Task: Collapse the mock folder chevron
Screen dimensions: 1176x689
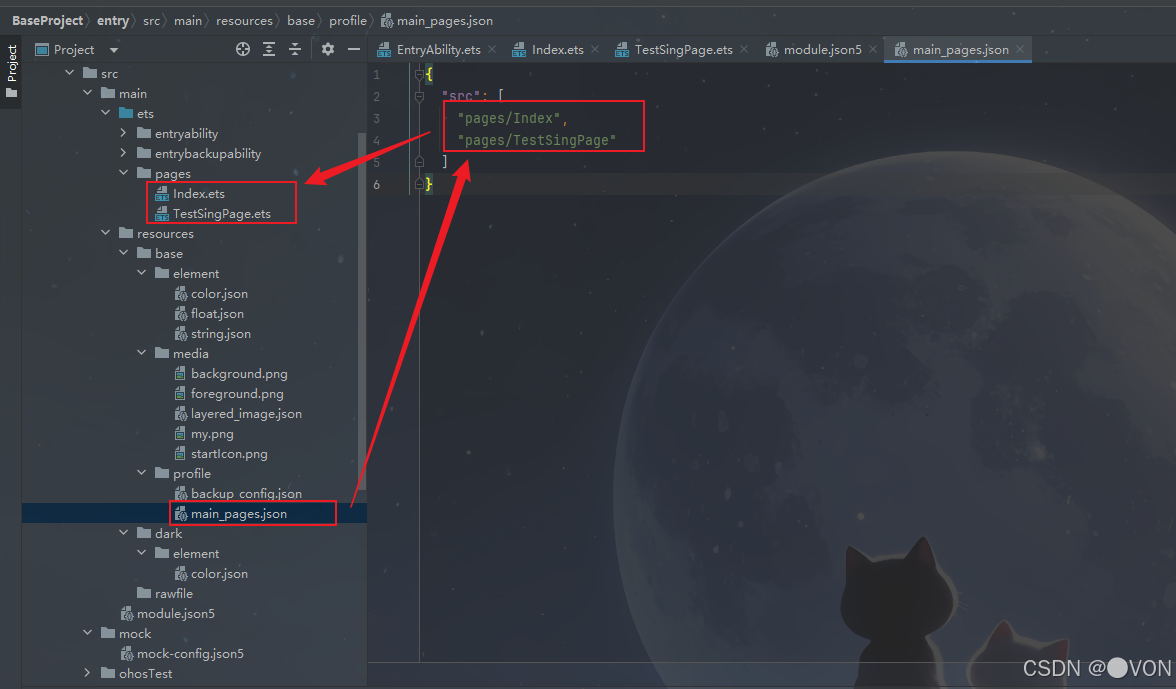Action: 88,633
